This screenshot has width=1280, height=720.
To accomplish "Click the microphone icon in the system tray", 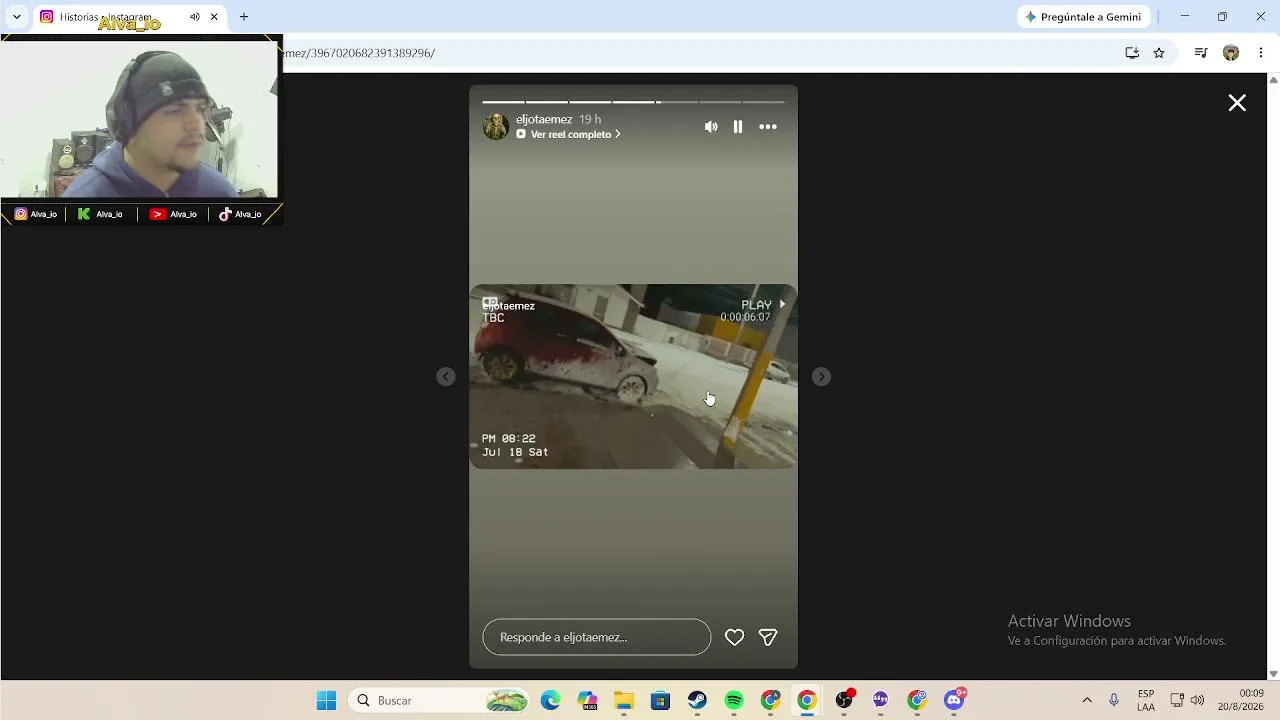I will 1114,701.
